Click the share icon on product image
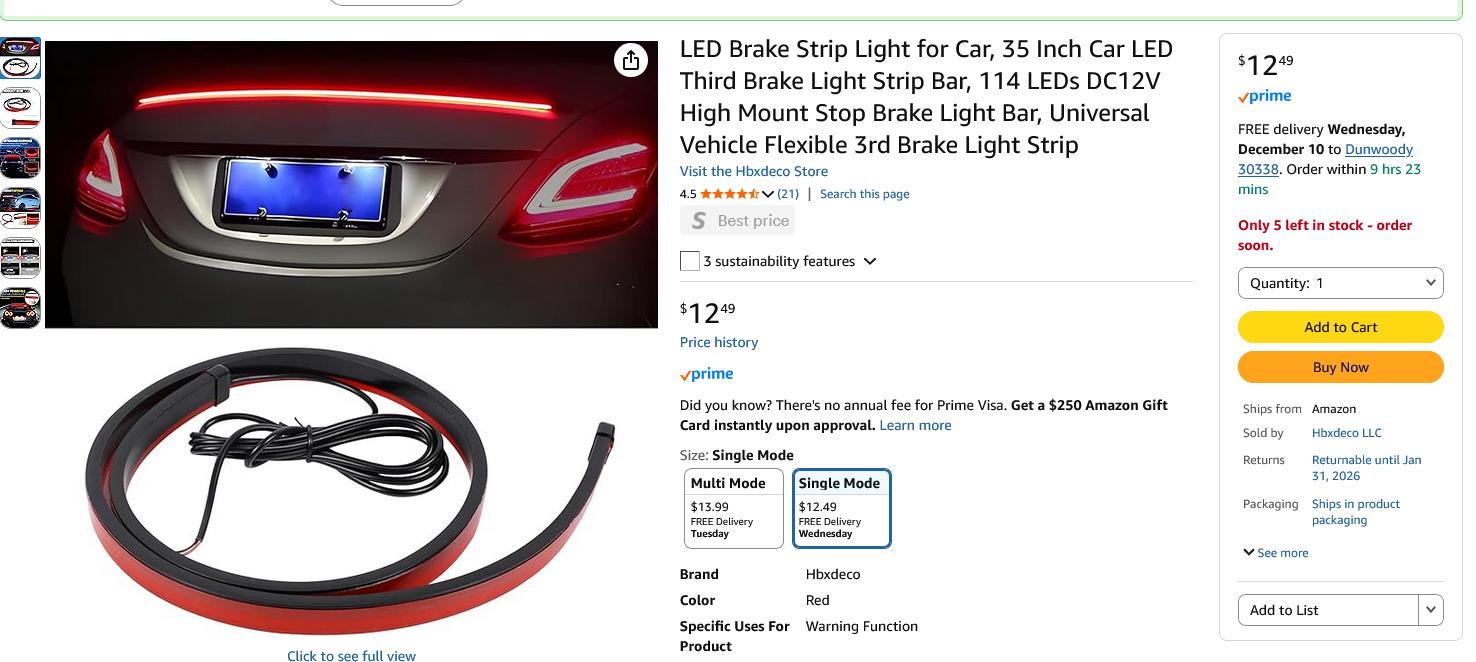The image size is (1476, 662). point(630,61)
